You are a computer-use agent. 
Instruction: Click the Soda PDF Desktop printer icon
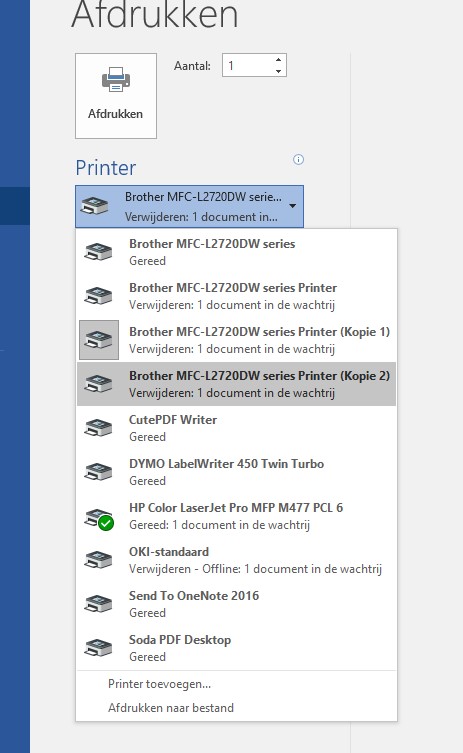[98, 648]
